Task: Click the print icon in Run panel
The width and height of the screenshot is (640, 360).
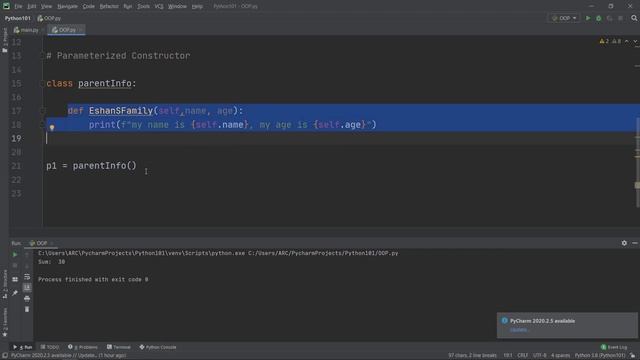Action: (x=27, y=298)
